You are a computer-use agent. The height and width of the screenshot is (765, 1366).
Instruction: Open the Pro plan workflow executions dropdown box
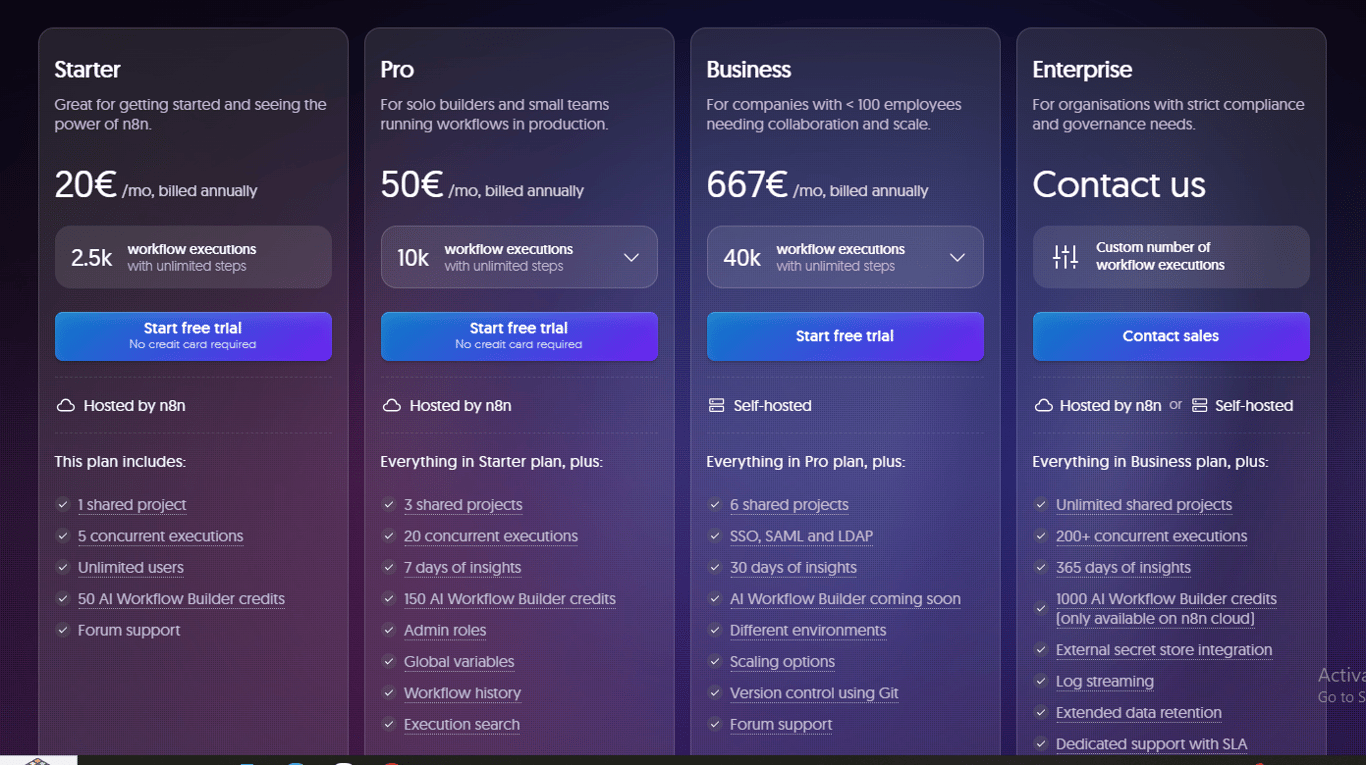[518, 257]
